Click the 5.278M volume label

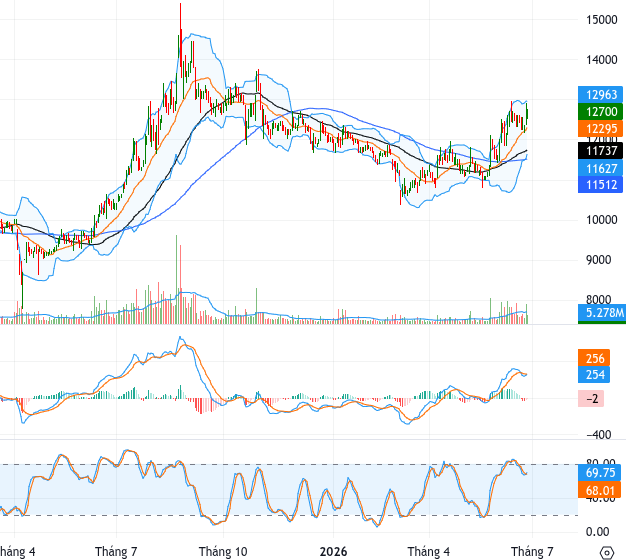pyautogui.click(x=602, y=313)
